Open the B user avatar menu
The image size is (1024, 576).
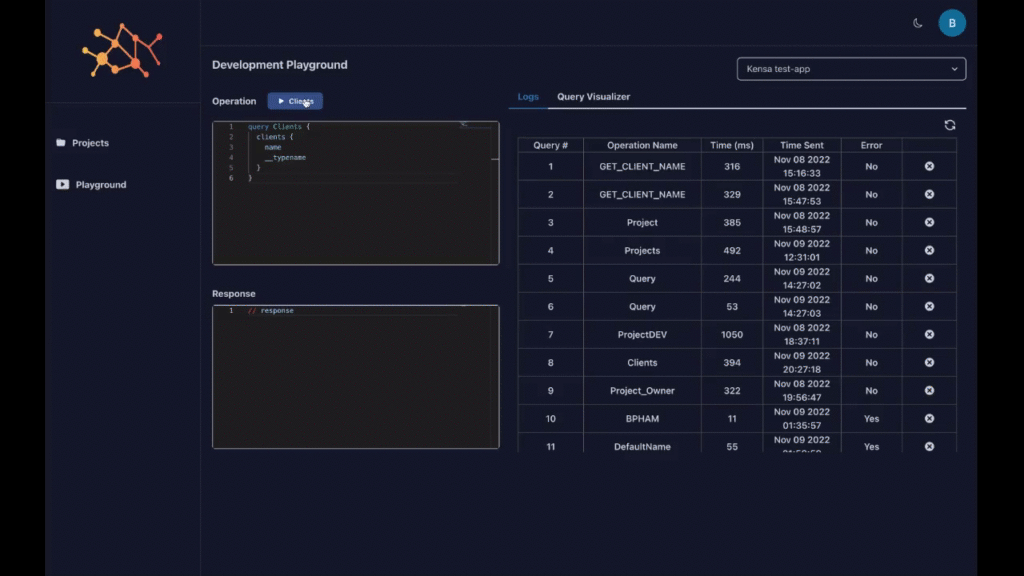point(952,22)
